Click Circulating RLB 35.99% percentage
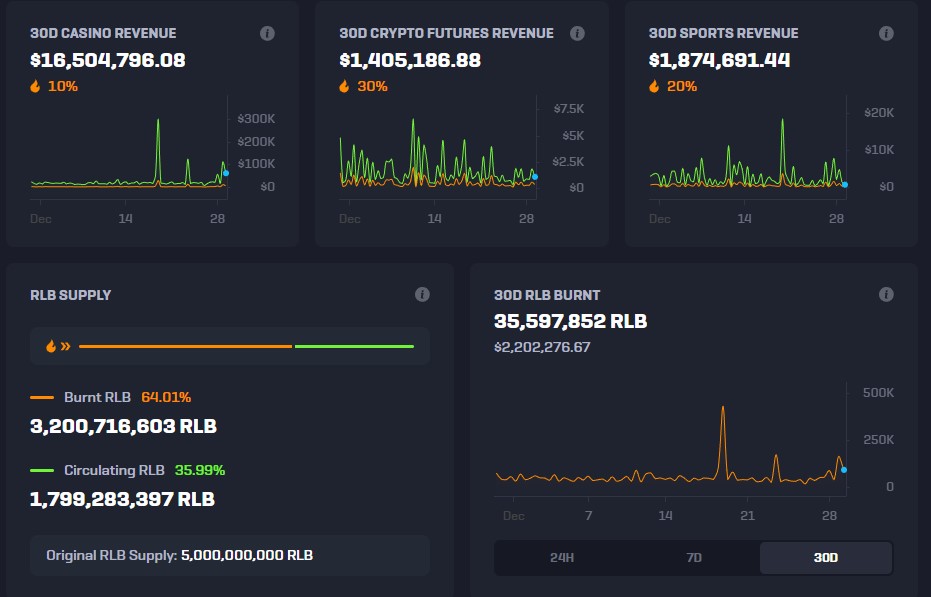This screenshot has height=597, width=931. pos(200,470)
